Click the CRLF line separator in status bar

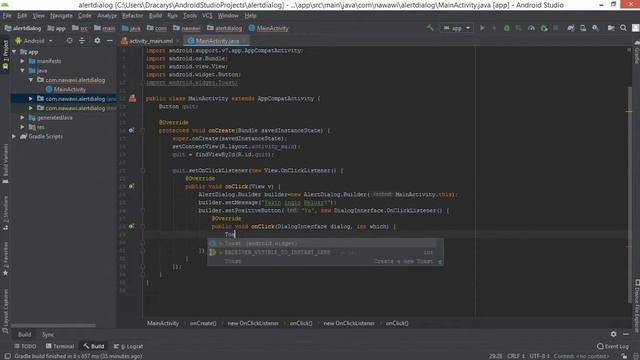[516, 356]
